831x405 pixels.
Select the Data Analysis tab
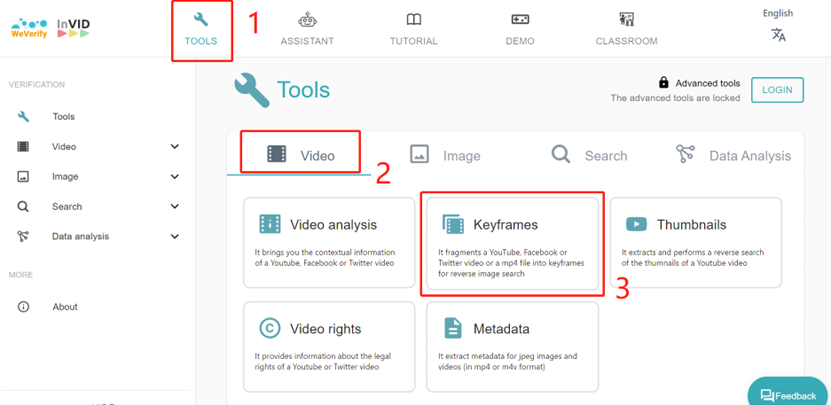click(x=733, y=155)
